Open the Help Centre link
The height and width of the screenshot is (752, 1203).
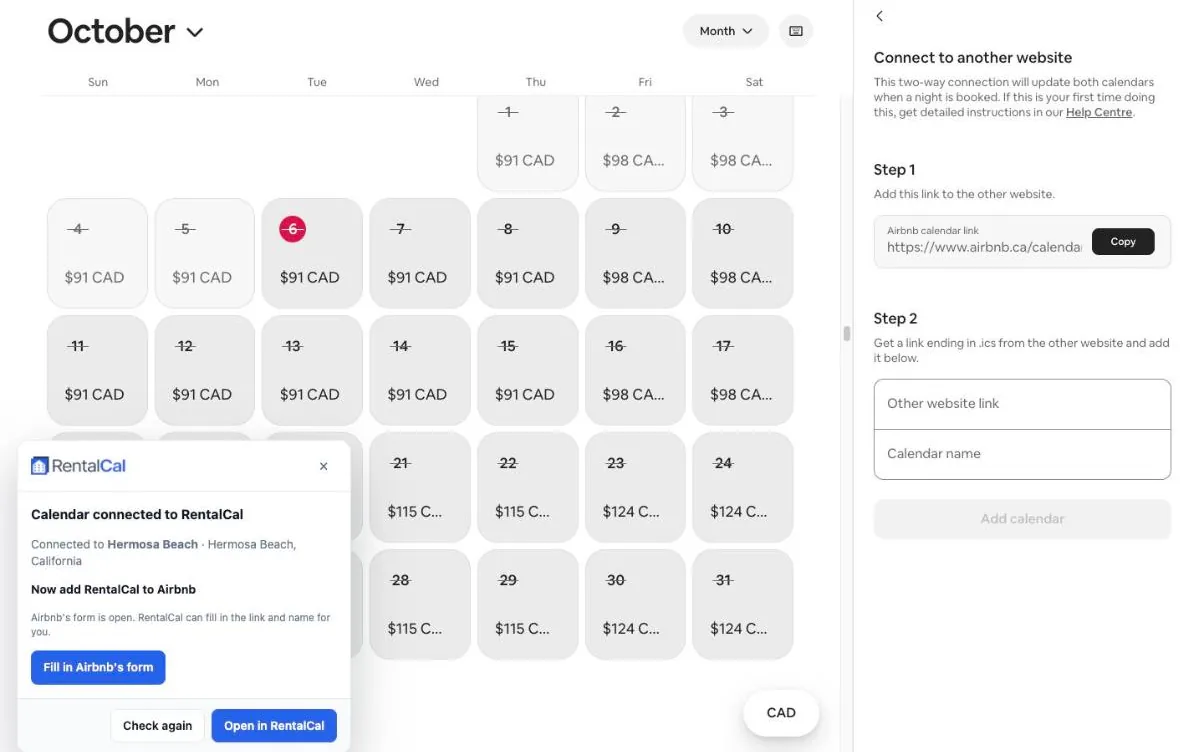tap(1099, 113)
